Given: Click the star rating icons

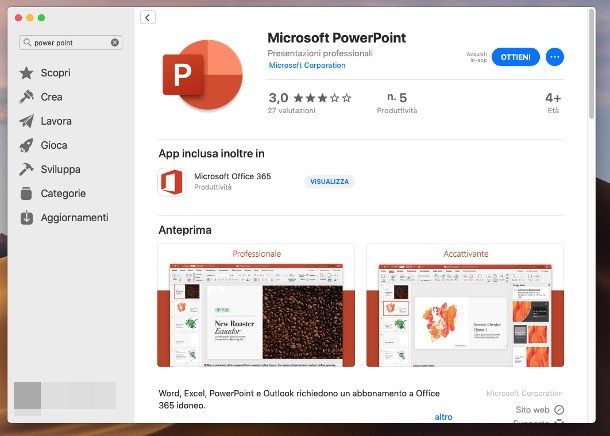Looking at the screenshot, I should [x=323, y=98].
